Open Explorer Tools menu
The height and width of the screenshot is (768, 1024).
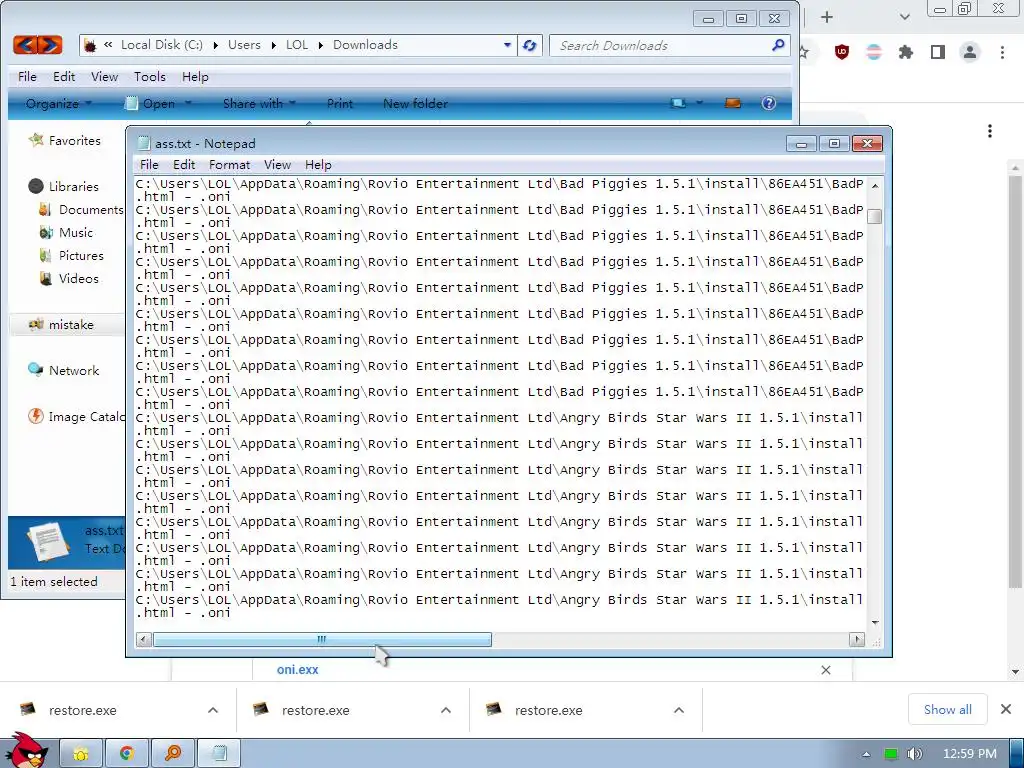150,76
